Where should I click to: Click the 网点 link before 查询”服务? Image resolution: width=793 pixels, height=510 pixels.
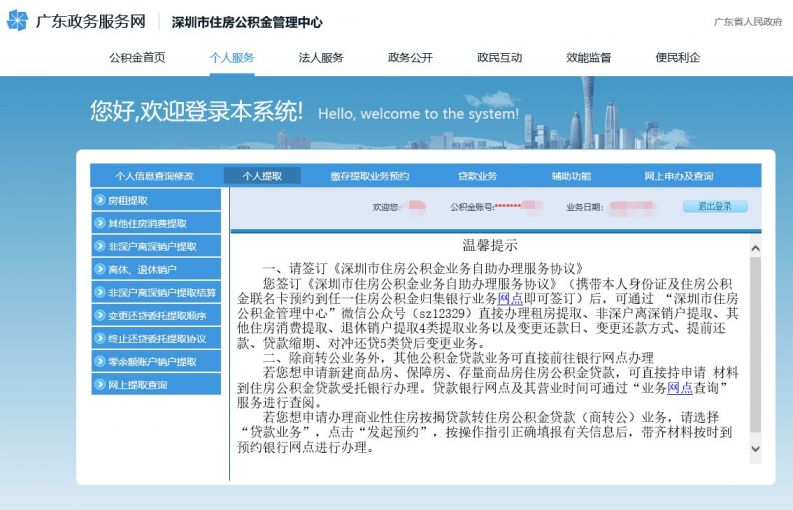click(680, 388)
